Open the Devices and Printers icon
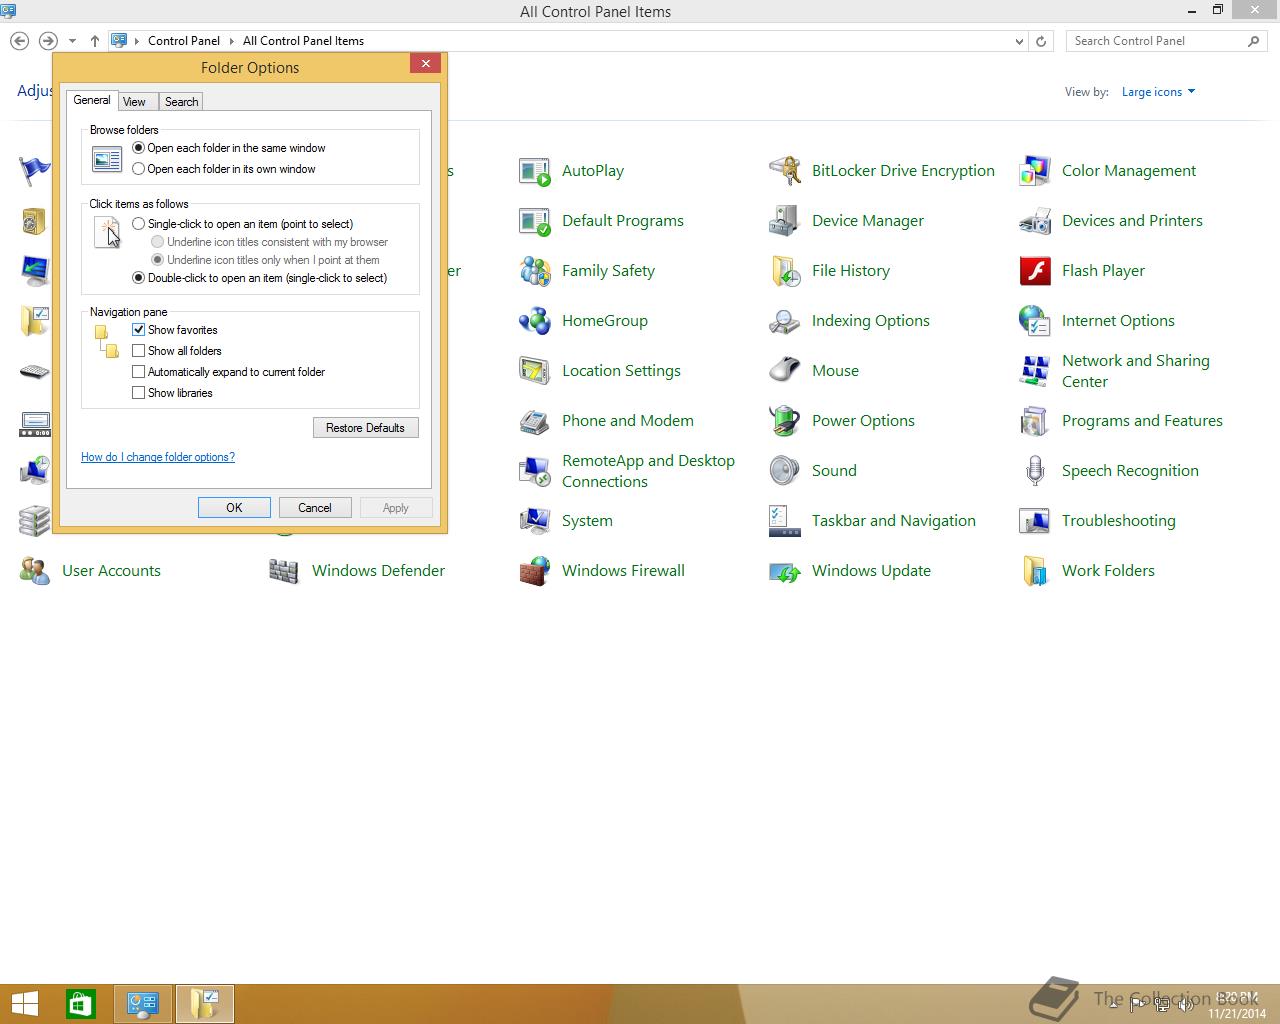 (x=1035, y=221)
